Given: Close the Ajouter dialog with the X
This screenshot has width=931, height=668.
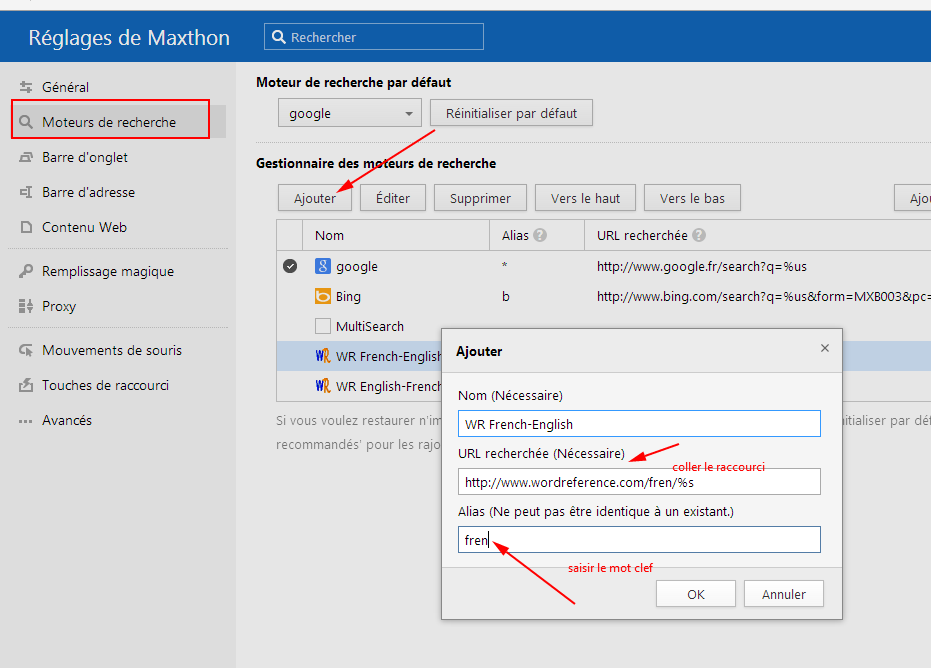Looking at the screenshot, I should tap(825, 348).
